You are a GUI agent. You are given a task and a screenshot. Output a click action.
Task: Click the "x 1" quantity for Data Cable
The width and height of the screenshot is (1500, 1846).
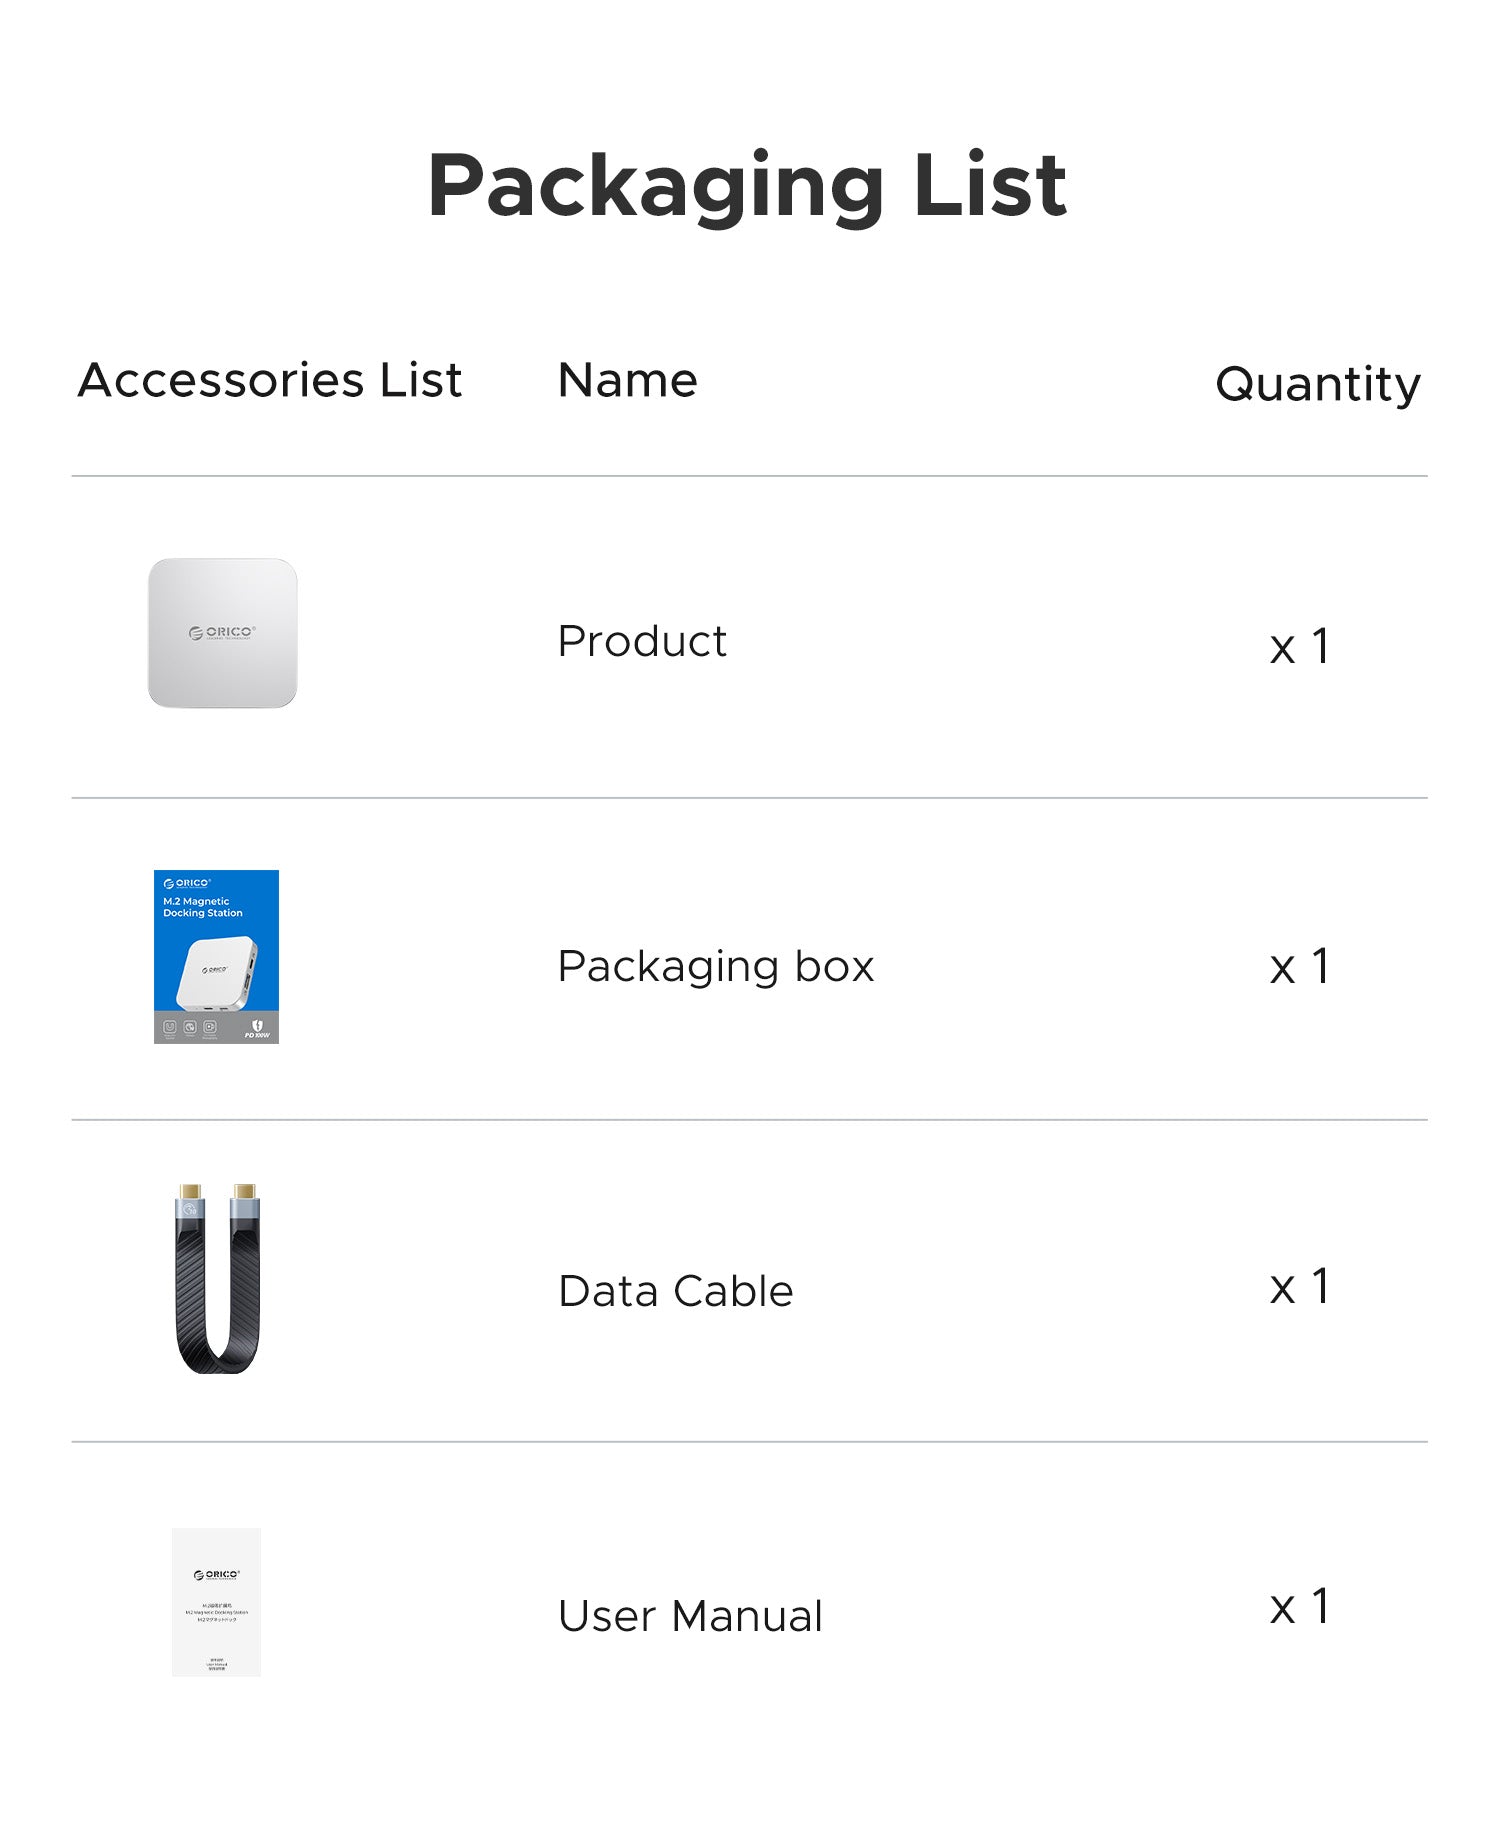[x=1299, y=1287]
